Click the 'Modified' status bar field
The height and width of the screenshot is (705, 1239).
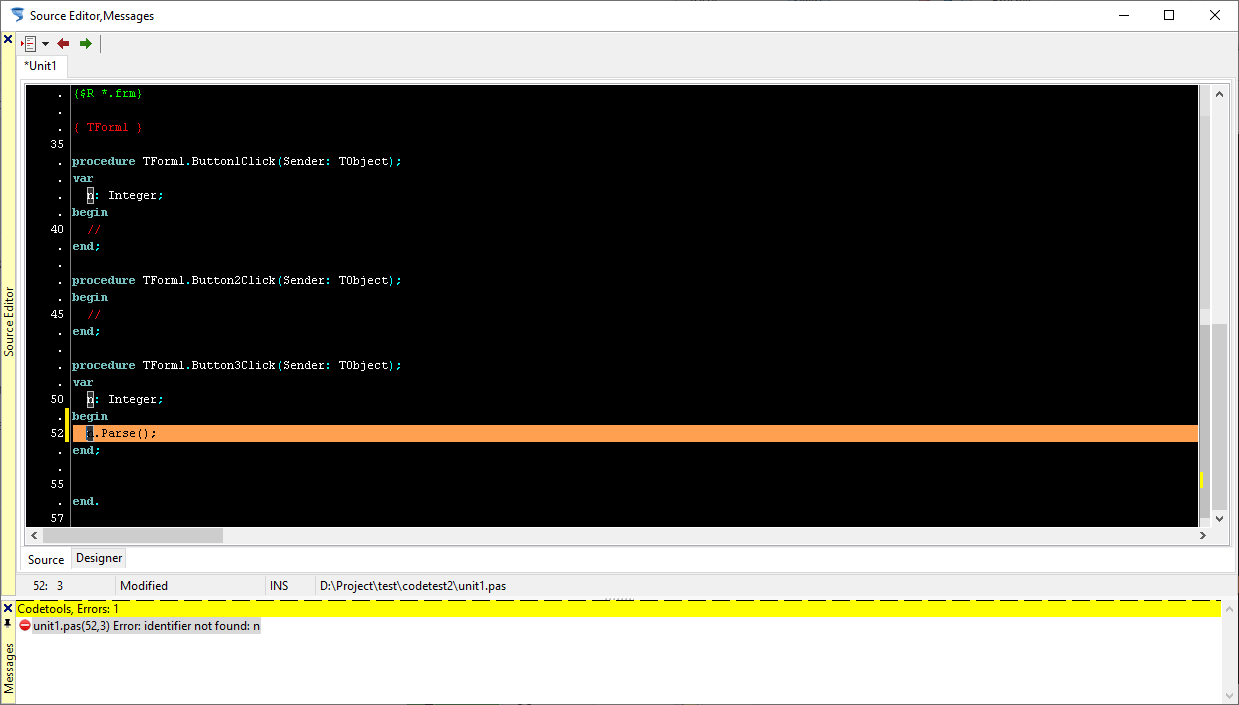point(144,586)
